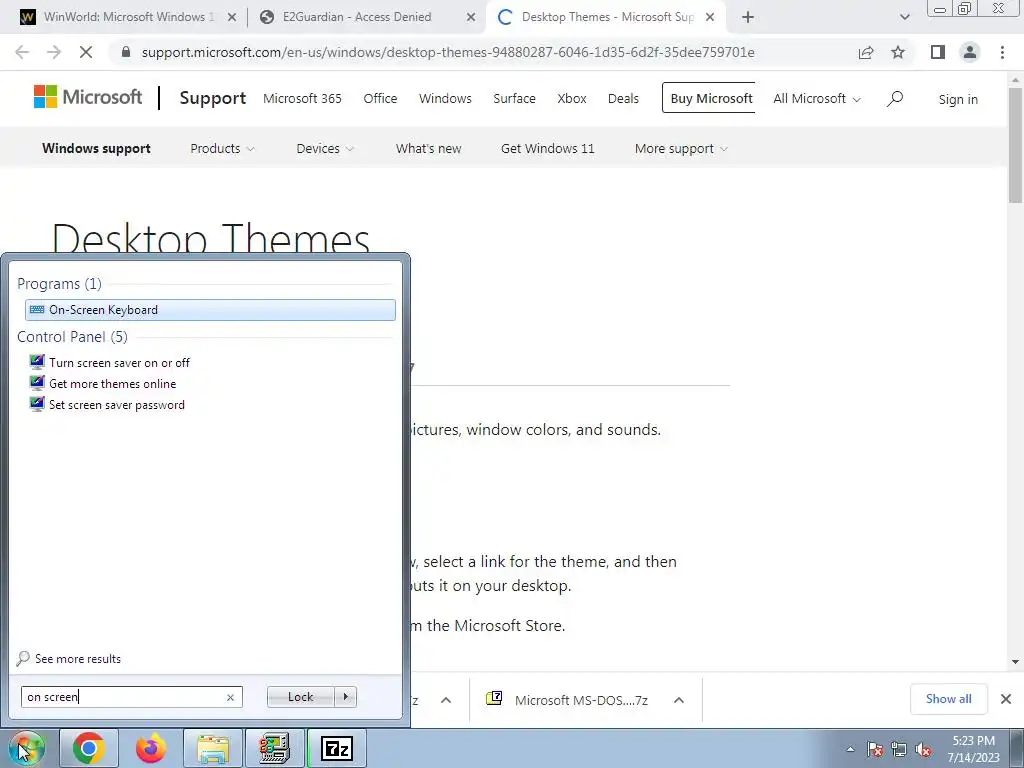The height and width of the screenshot is (768, 1024).
Task: Expand More support dropdown
Action: pos(681,148)
